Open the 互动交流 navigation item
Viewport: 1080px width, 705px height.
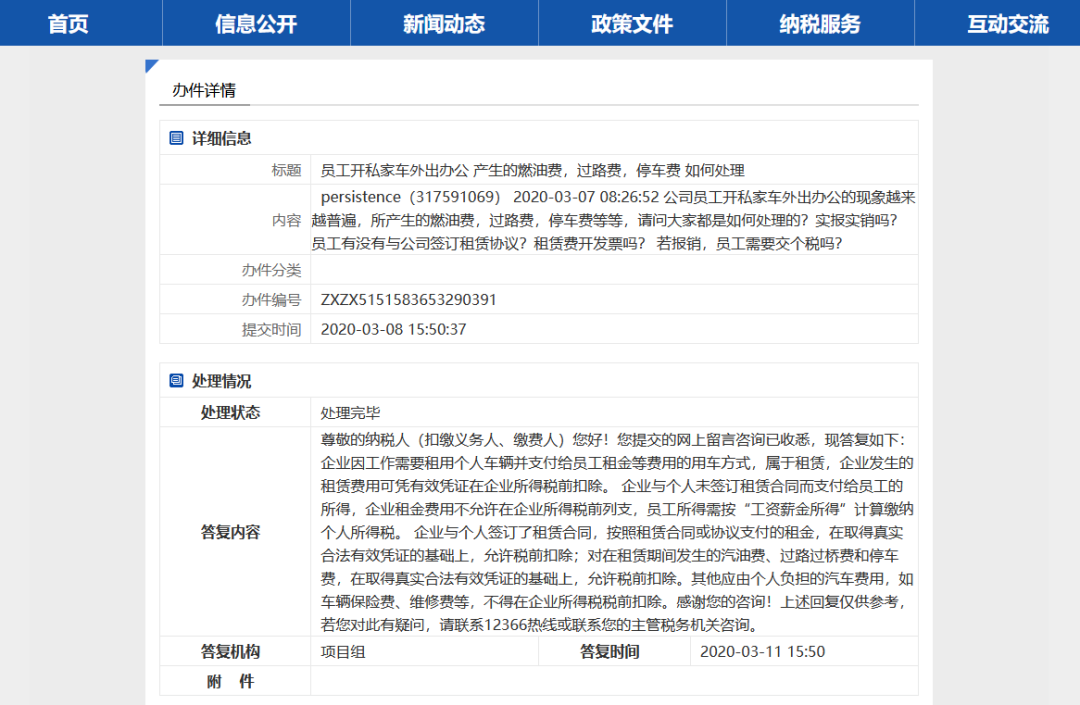pos(1008,24)
